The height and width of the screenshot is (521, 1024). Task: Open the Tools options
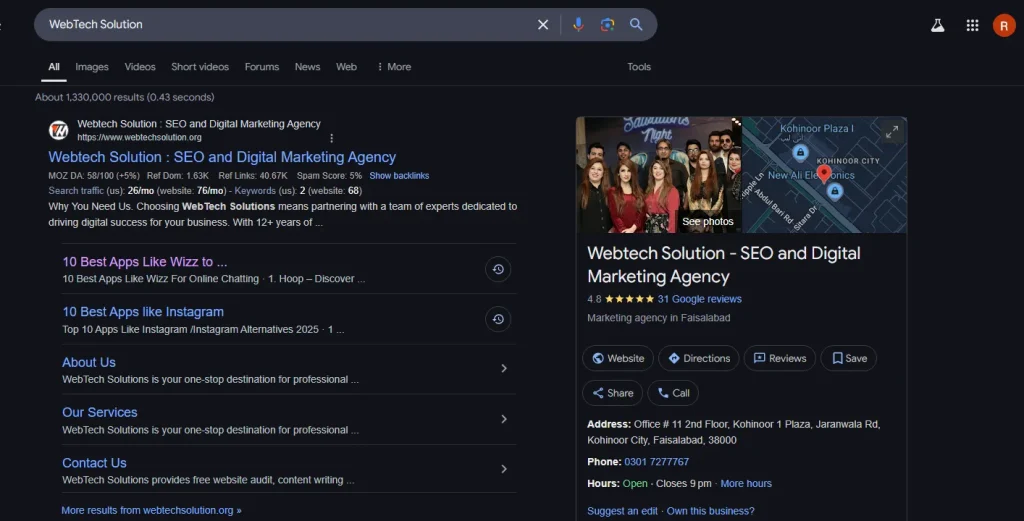[639, 67]
